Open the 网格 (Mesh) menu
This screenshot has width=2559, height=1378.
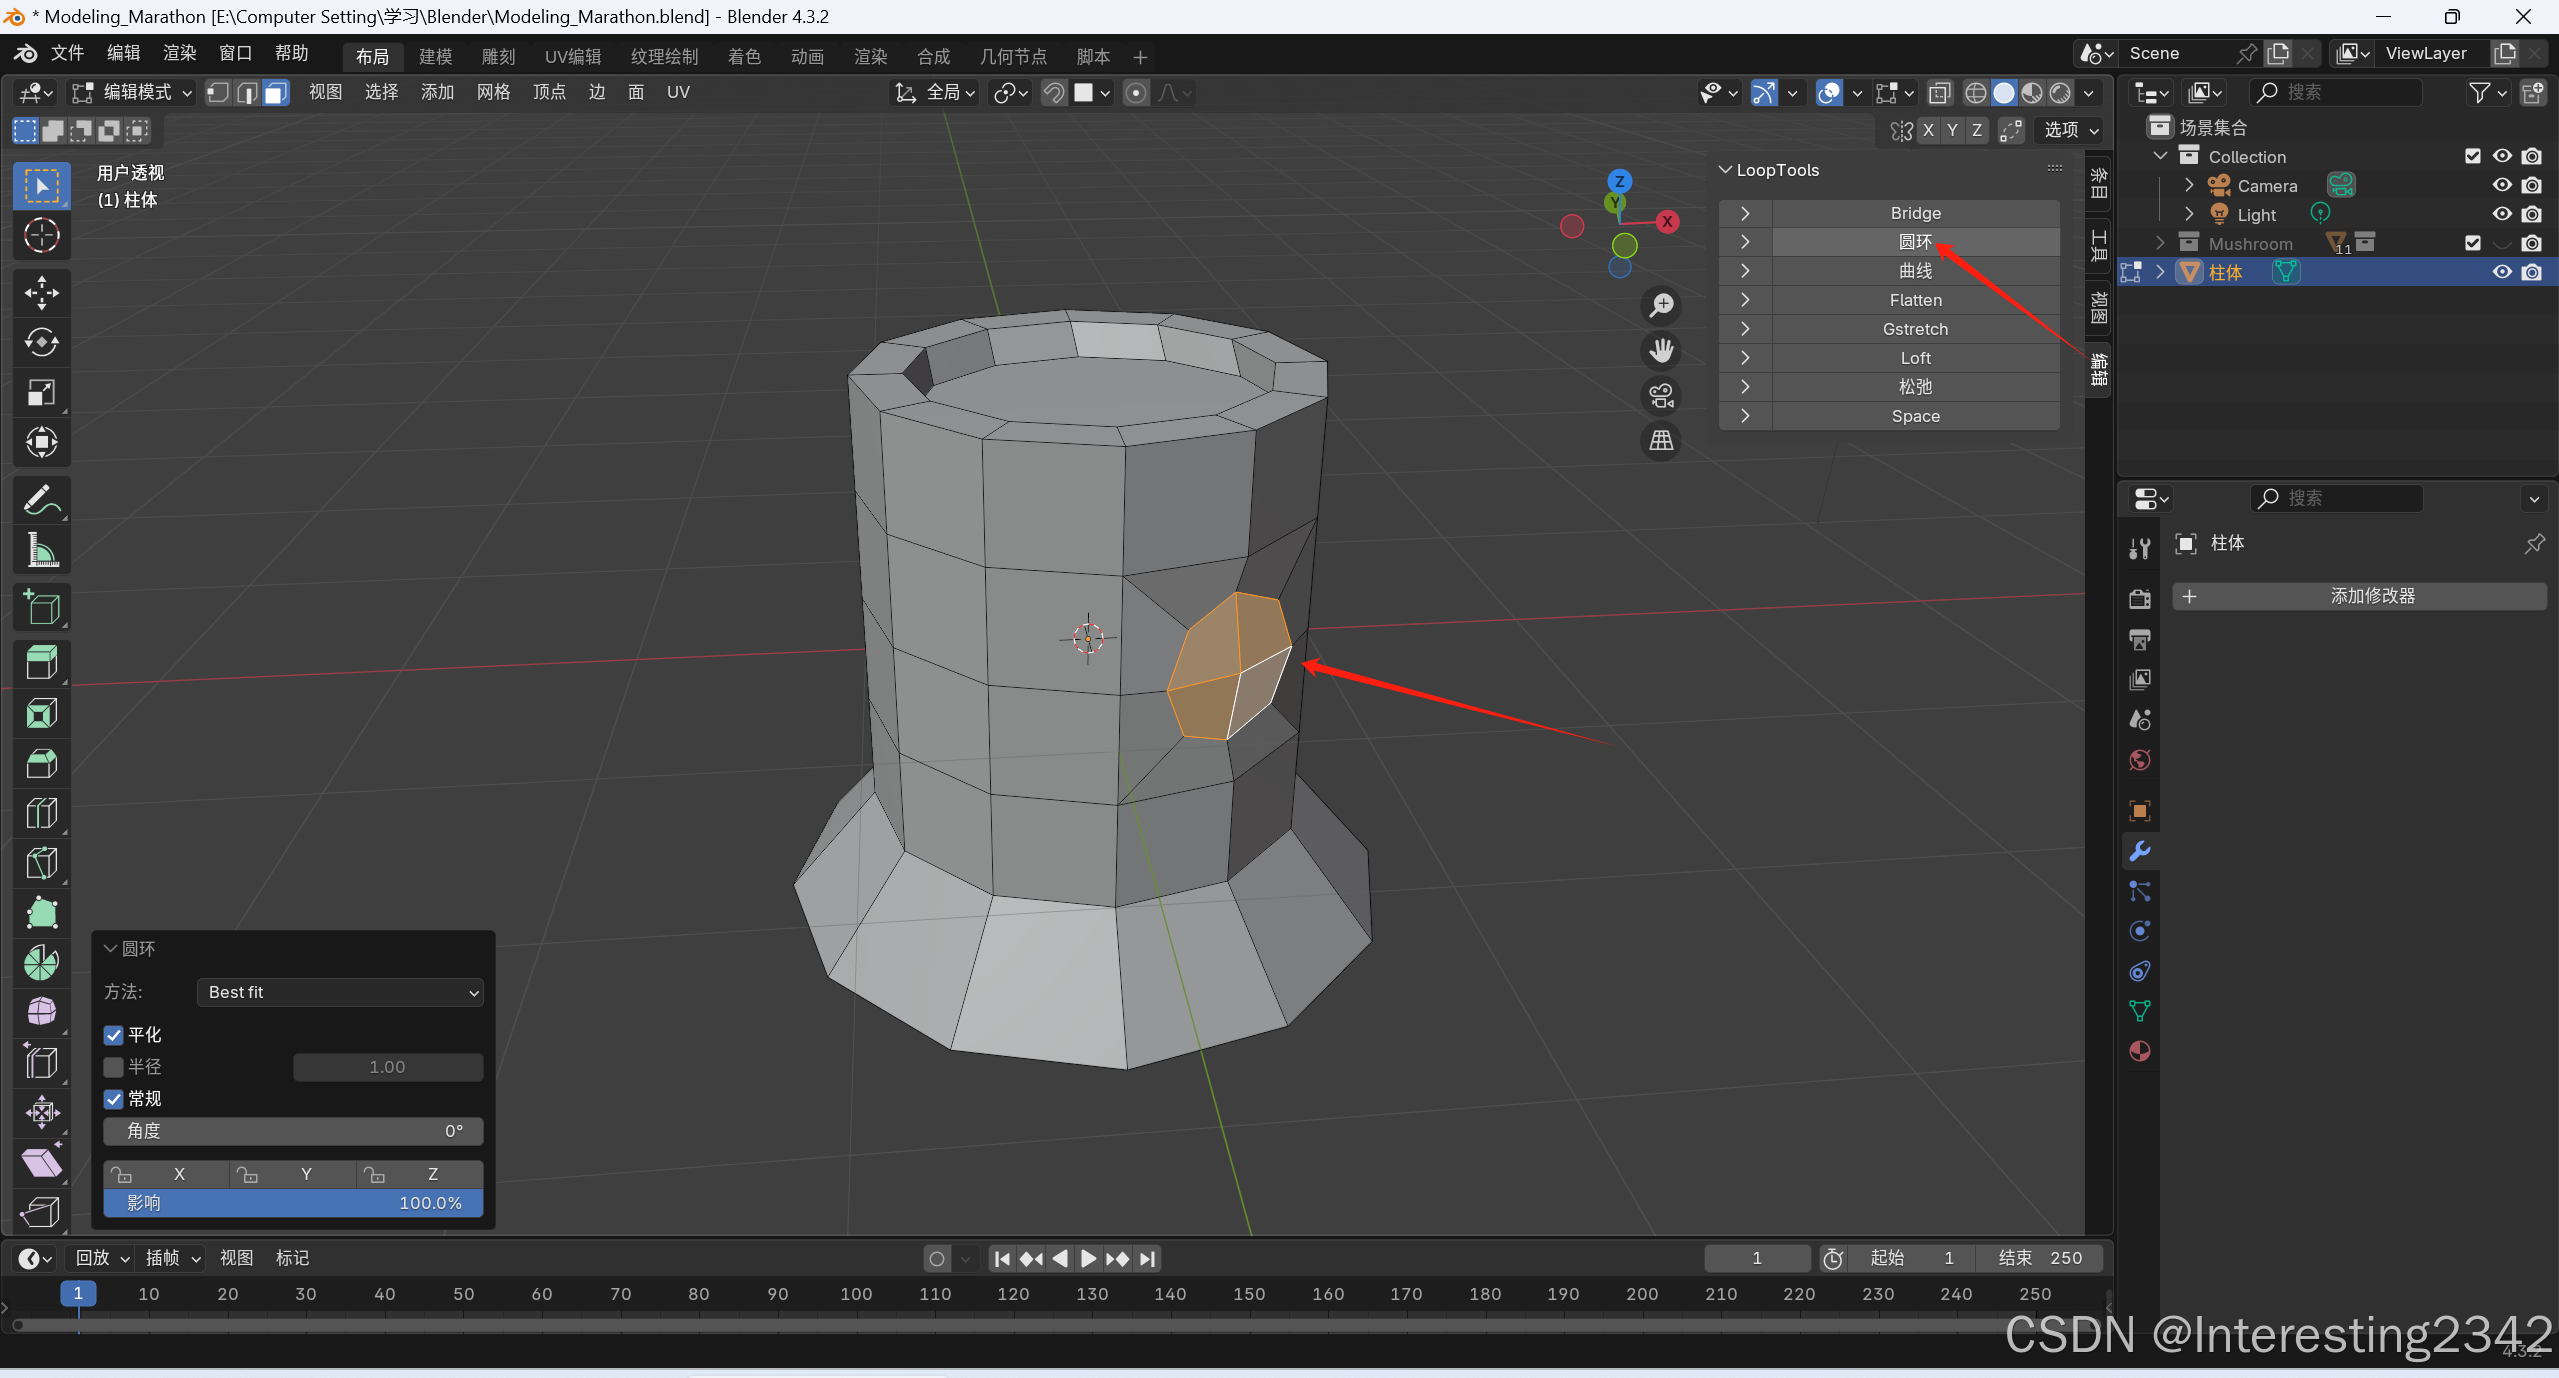[493, 92]
